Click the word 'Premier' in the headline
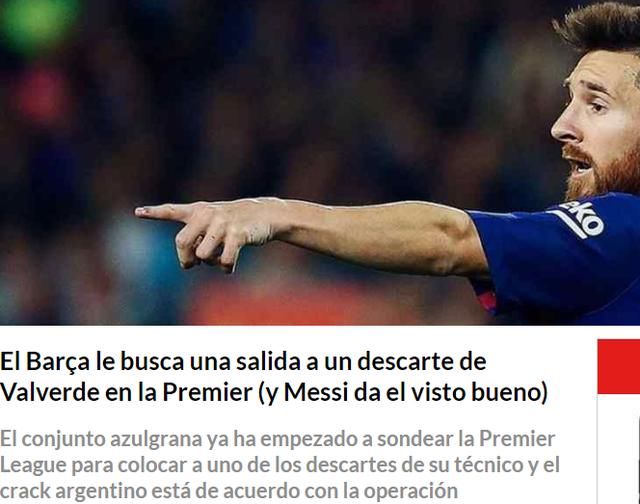The width and height of the screenshot is (640, 504). click(207, 393)
